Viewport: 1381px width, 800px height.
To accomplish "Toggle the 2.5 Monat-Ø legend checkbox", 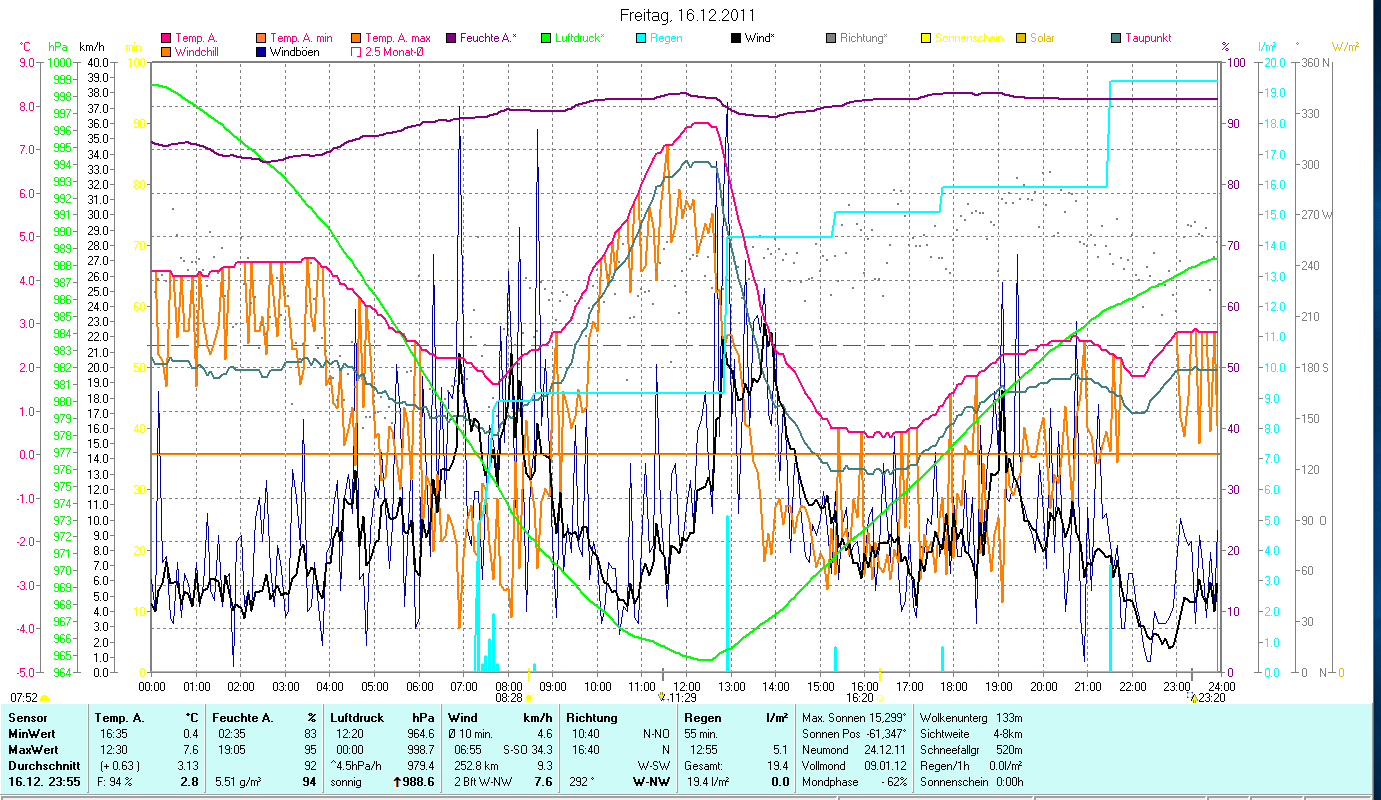I will pos(355,51).
